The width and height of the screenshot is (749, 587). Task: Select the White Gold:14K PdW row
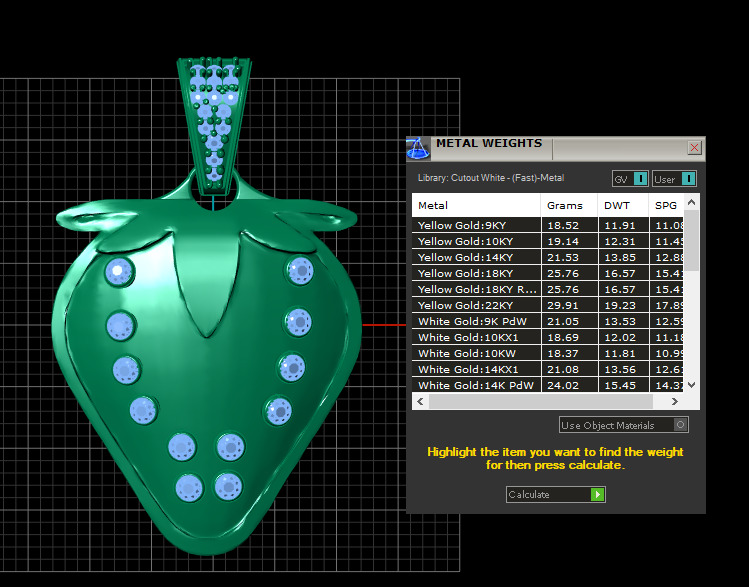pos(547,385)
